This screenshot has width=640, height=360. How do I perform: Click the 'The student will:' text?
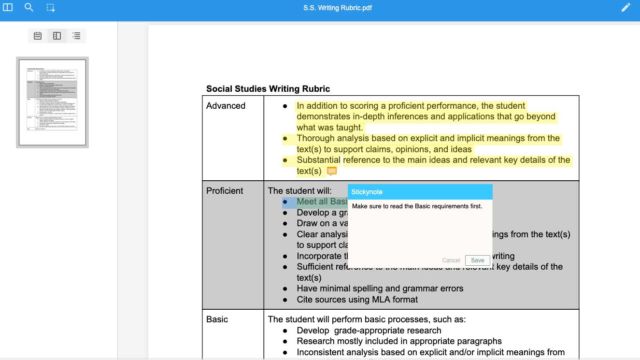coord(300,191)
